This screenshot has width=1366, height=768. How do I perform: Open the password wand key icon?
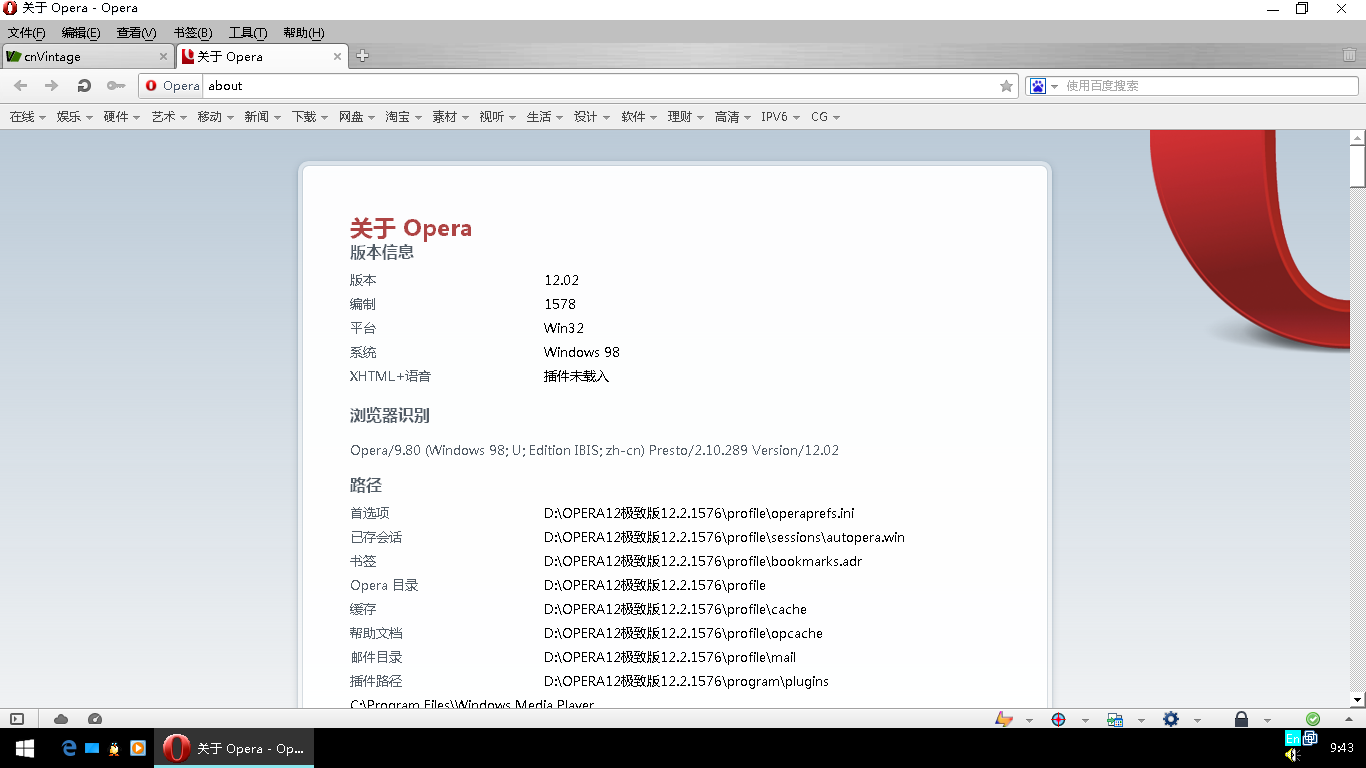[116, 86]
